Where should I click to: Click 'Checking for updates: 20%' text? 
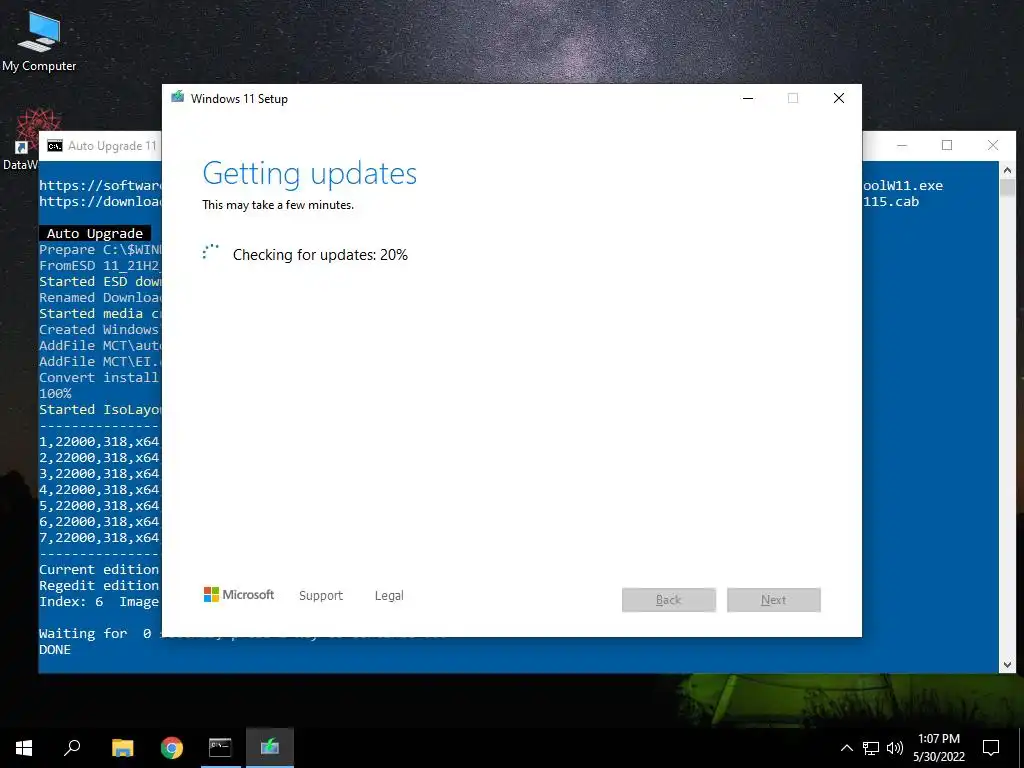point(320,255)
